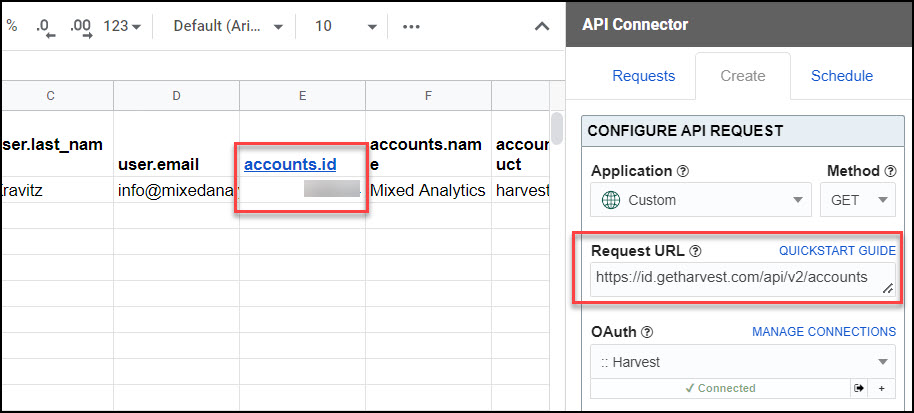Click the OAuth help question icon
The width and height of the screenshot is (914, 413).
pyautogui.click(x=647, y=333)
